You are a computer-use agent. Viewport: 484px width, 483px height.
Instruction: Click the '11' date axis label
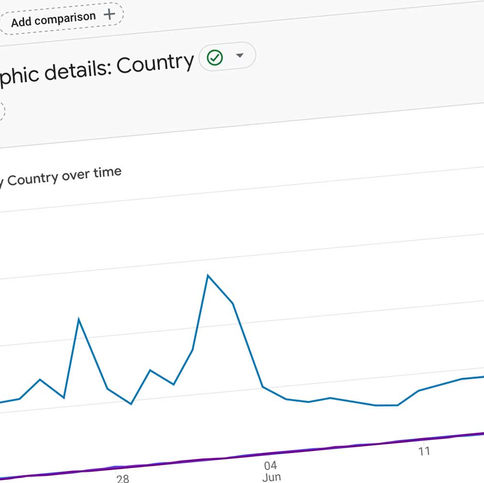coord(424,451)
